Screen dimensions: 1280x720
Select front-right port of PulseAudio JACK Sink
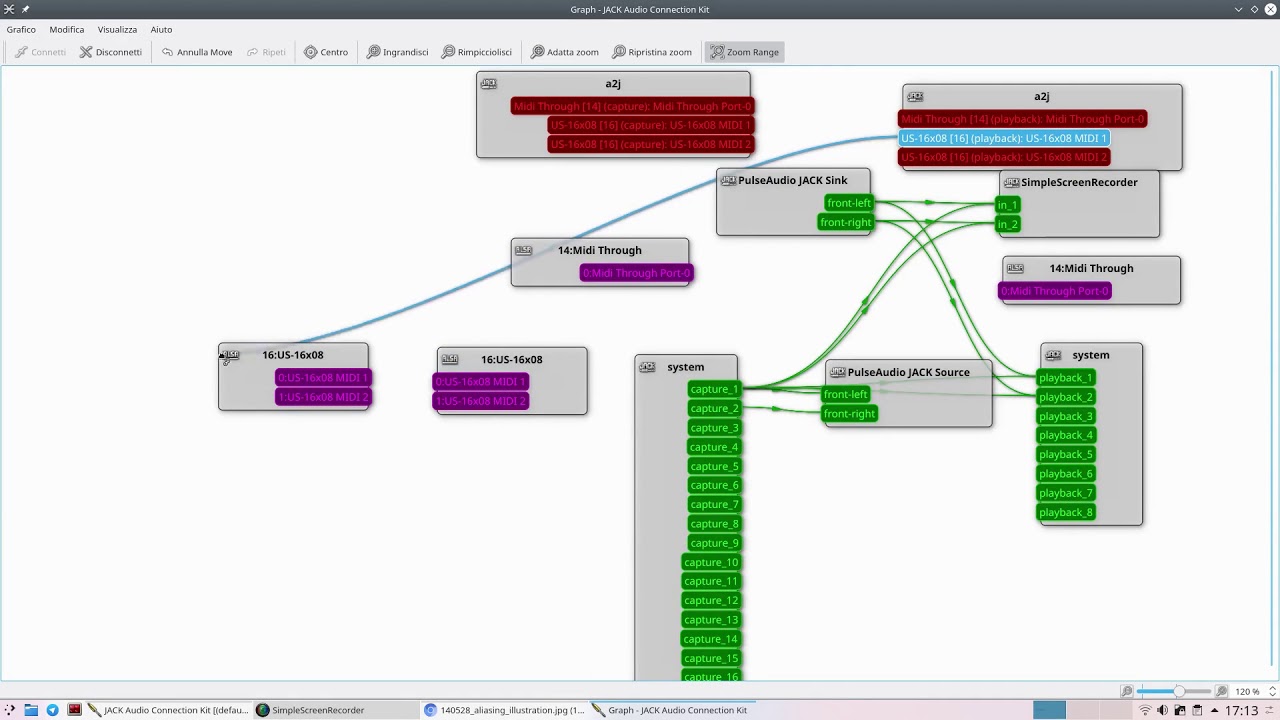click(846, 222)
